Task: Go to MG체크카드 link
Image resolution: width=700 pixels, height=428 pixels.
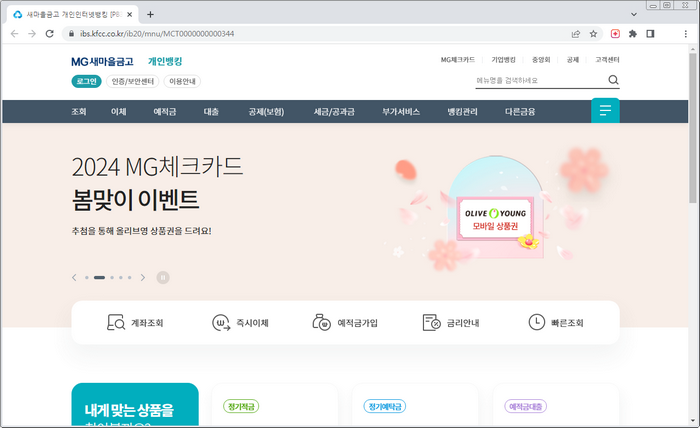Action: (x=458, y=60)
